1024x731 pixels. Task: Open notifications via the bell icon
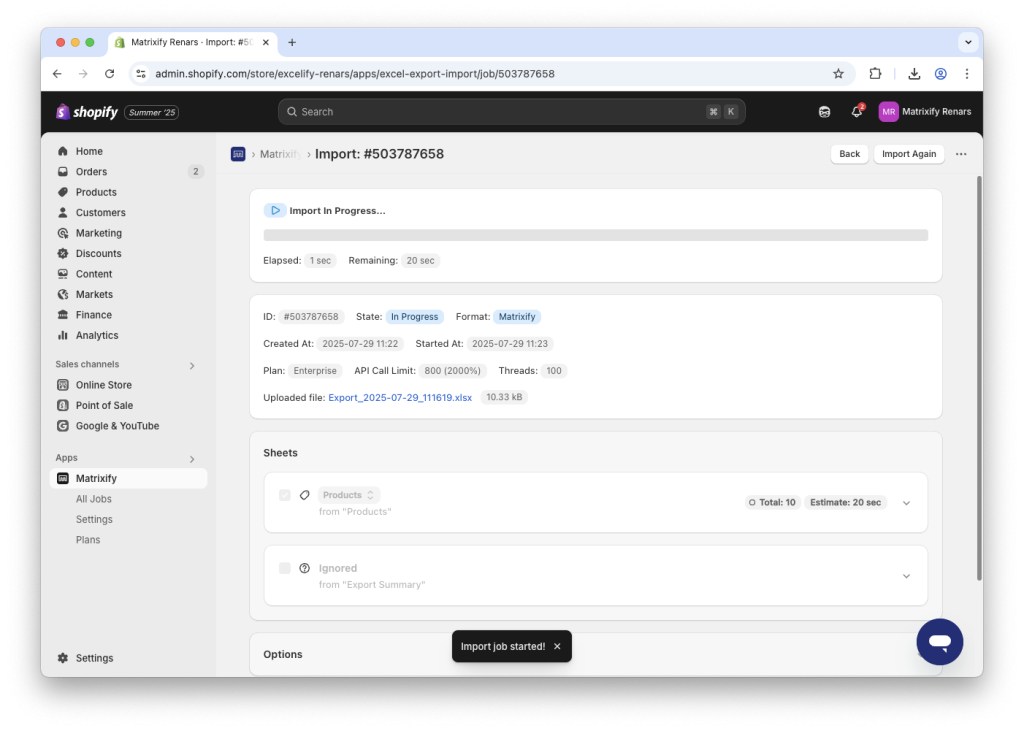[x=856, y=111]
